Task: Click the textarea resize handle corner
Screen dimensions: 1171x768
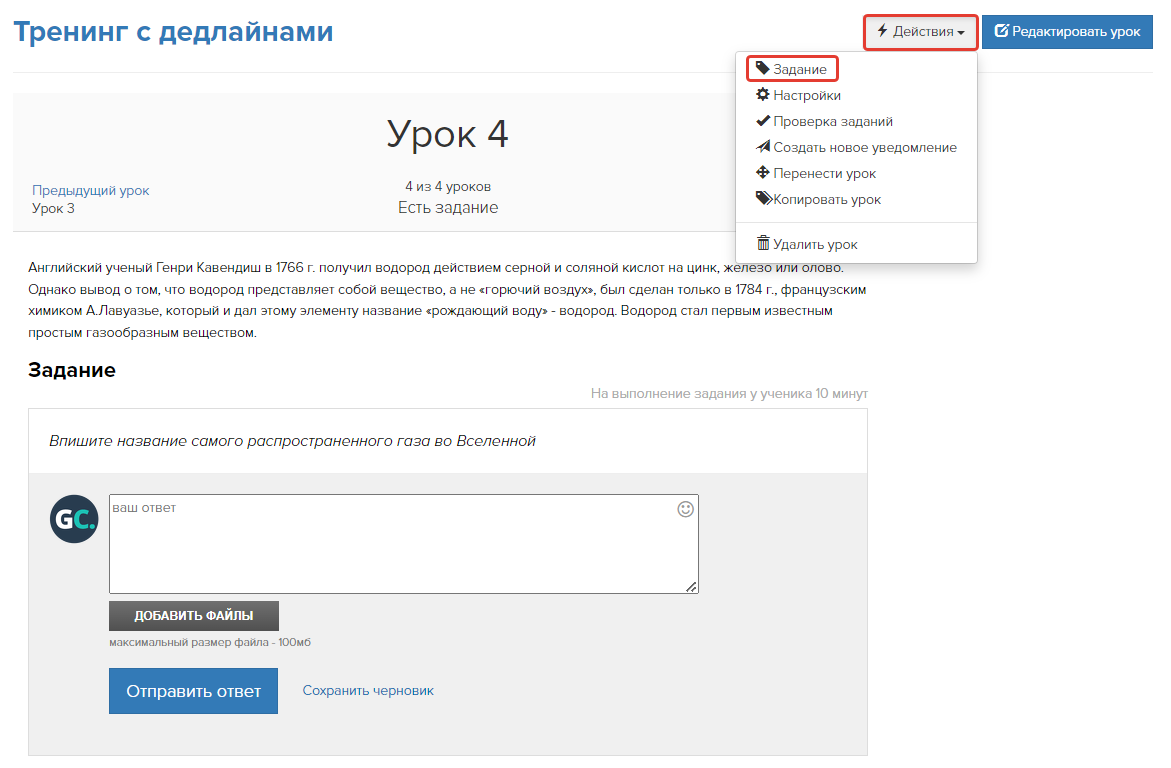Action: [x=692, y=587]
